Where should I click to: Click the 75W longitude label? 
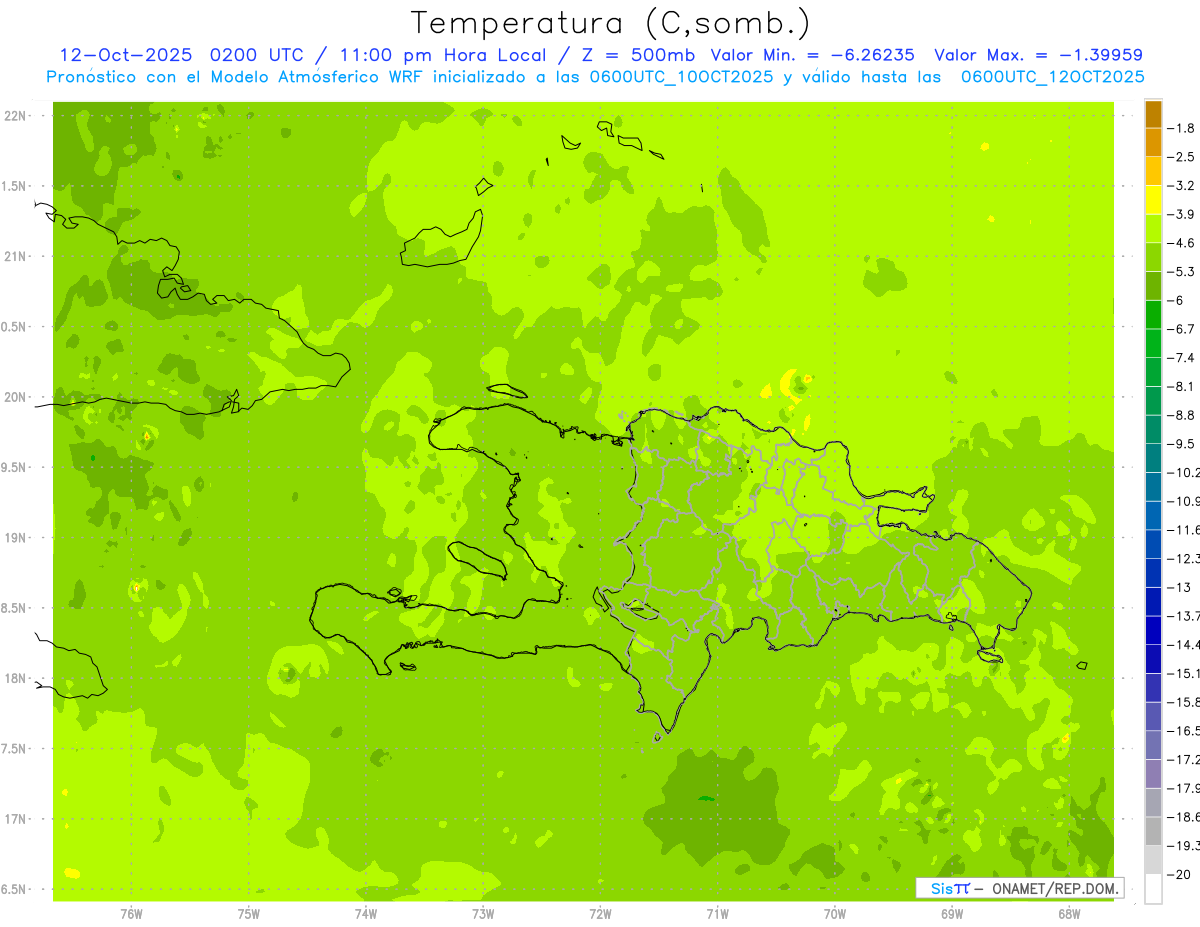coord(249,913)
